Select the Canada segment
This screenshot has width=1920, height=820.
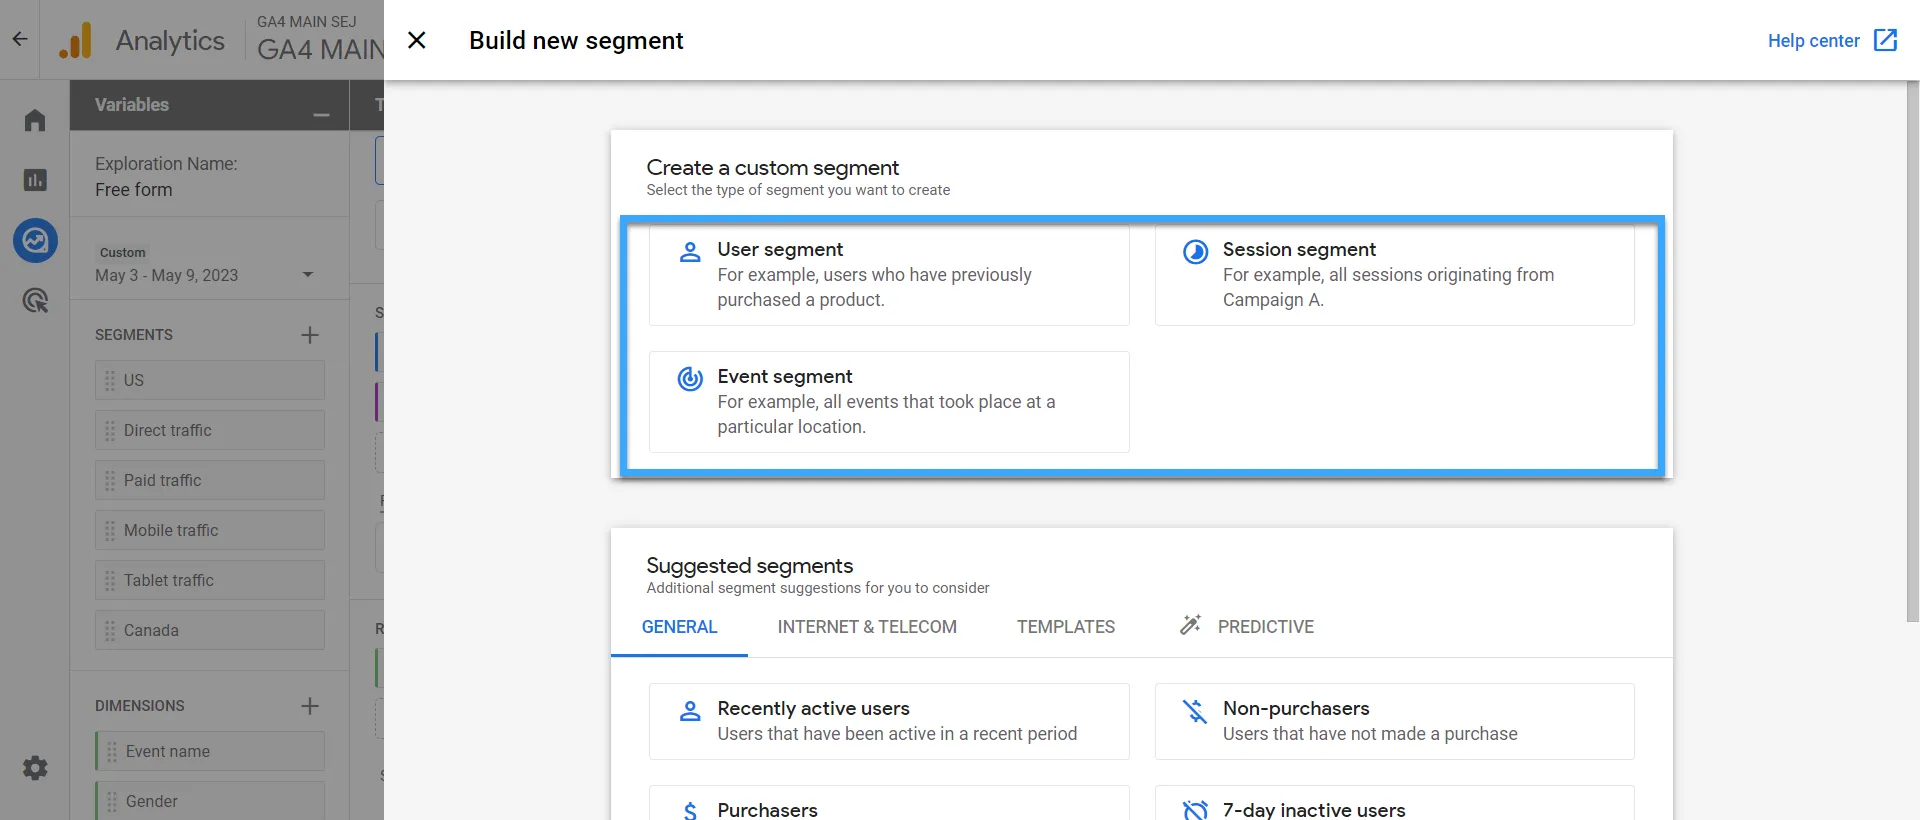(x=210, y=630)
